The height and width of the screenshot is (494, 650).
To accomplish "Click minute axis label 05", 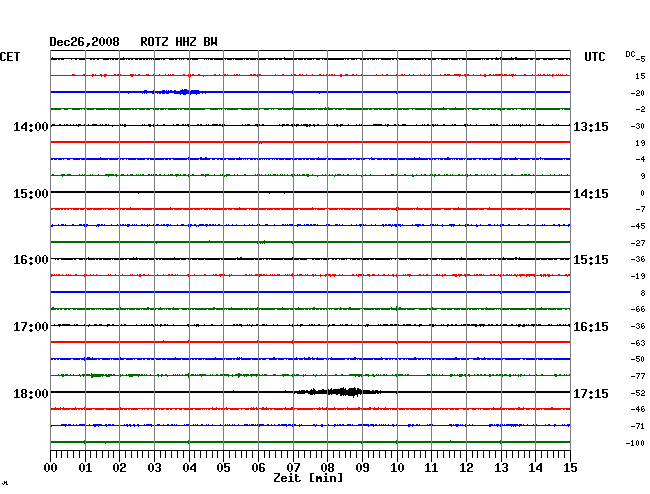I will [223, 468].
